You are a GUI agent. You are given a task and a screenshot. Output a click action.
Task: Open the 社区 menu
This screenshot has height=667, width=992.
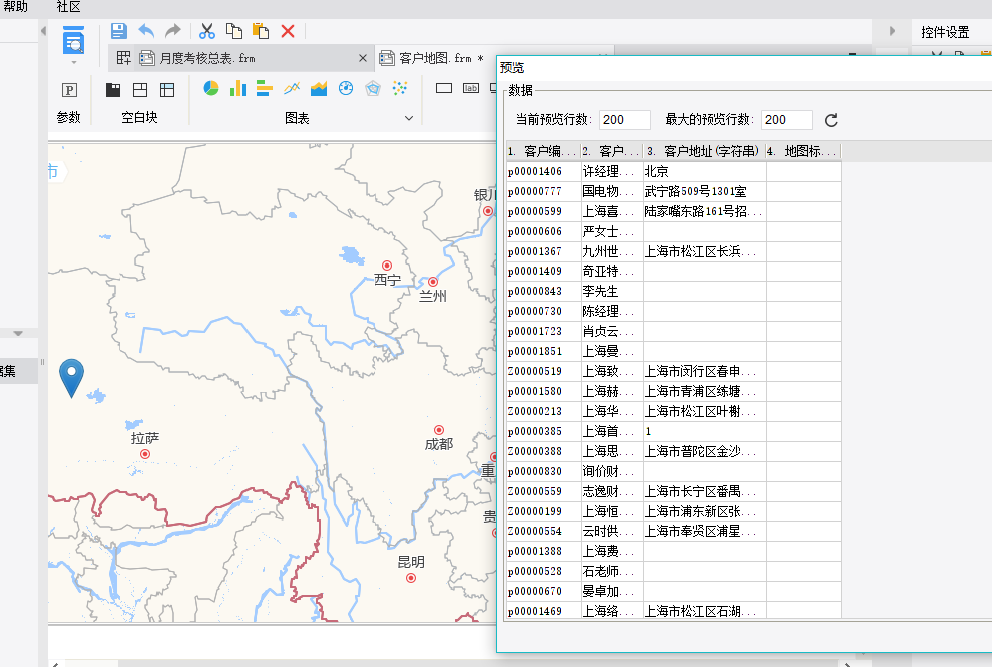click(68, 7)
